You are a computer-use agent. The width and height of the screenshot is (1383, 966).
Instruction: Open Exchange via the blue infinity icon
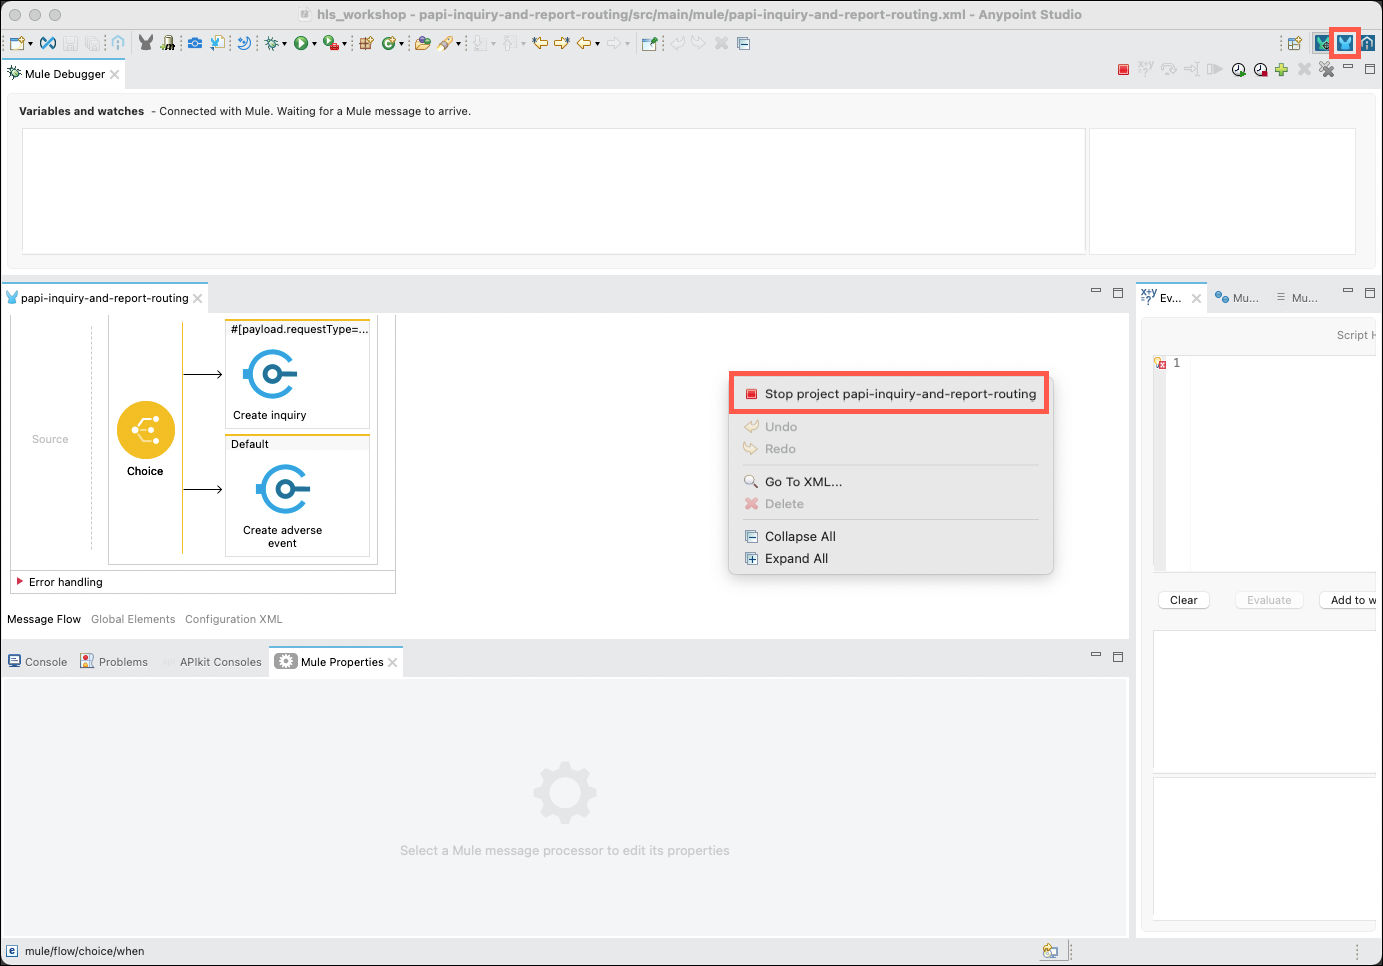coord(48,43)
